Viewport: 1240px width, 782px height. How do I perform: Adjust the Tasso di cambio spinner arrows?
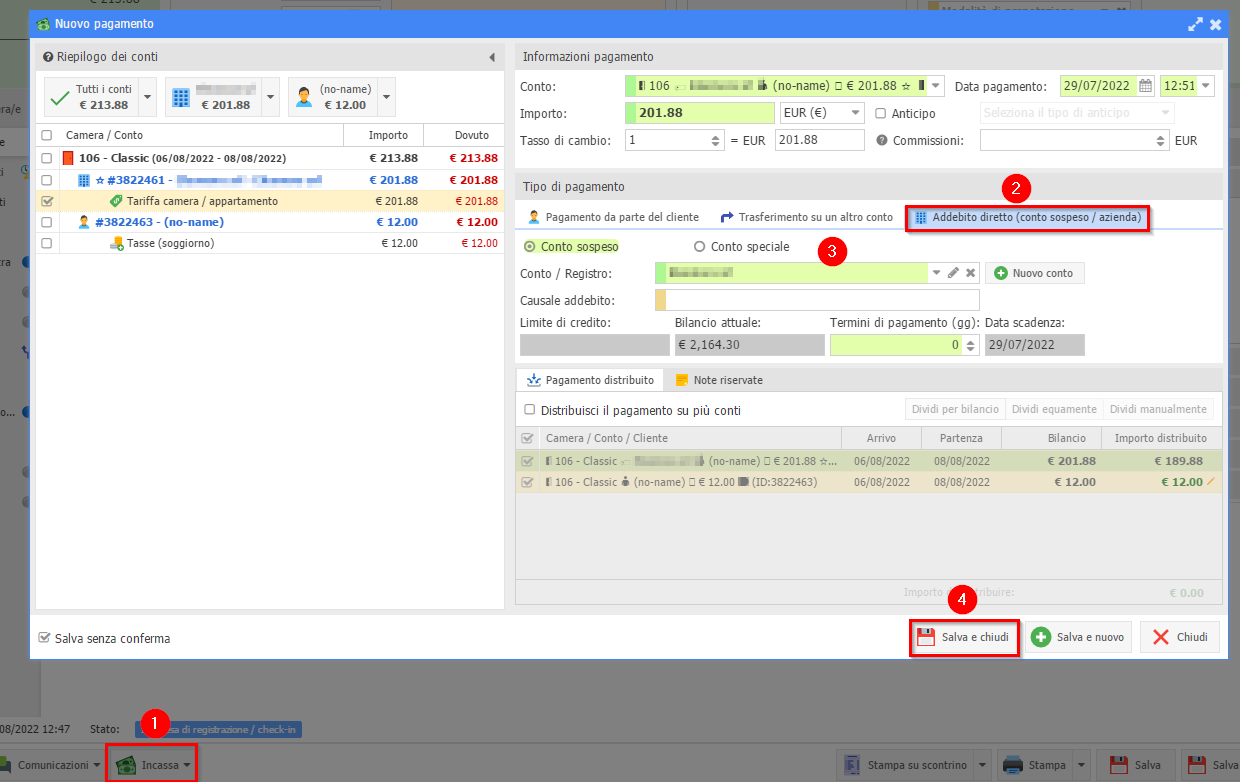pos(716,141)
